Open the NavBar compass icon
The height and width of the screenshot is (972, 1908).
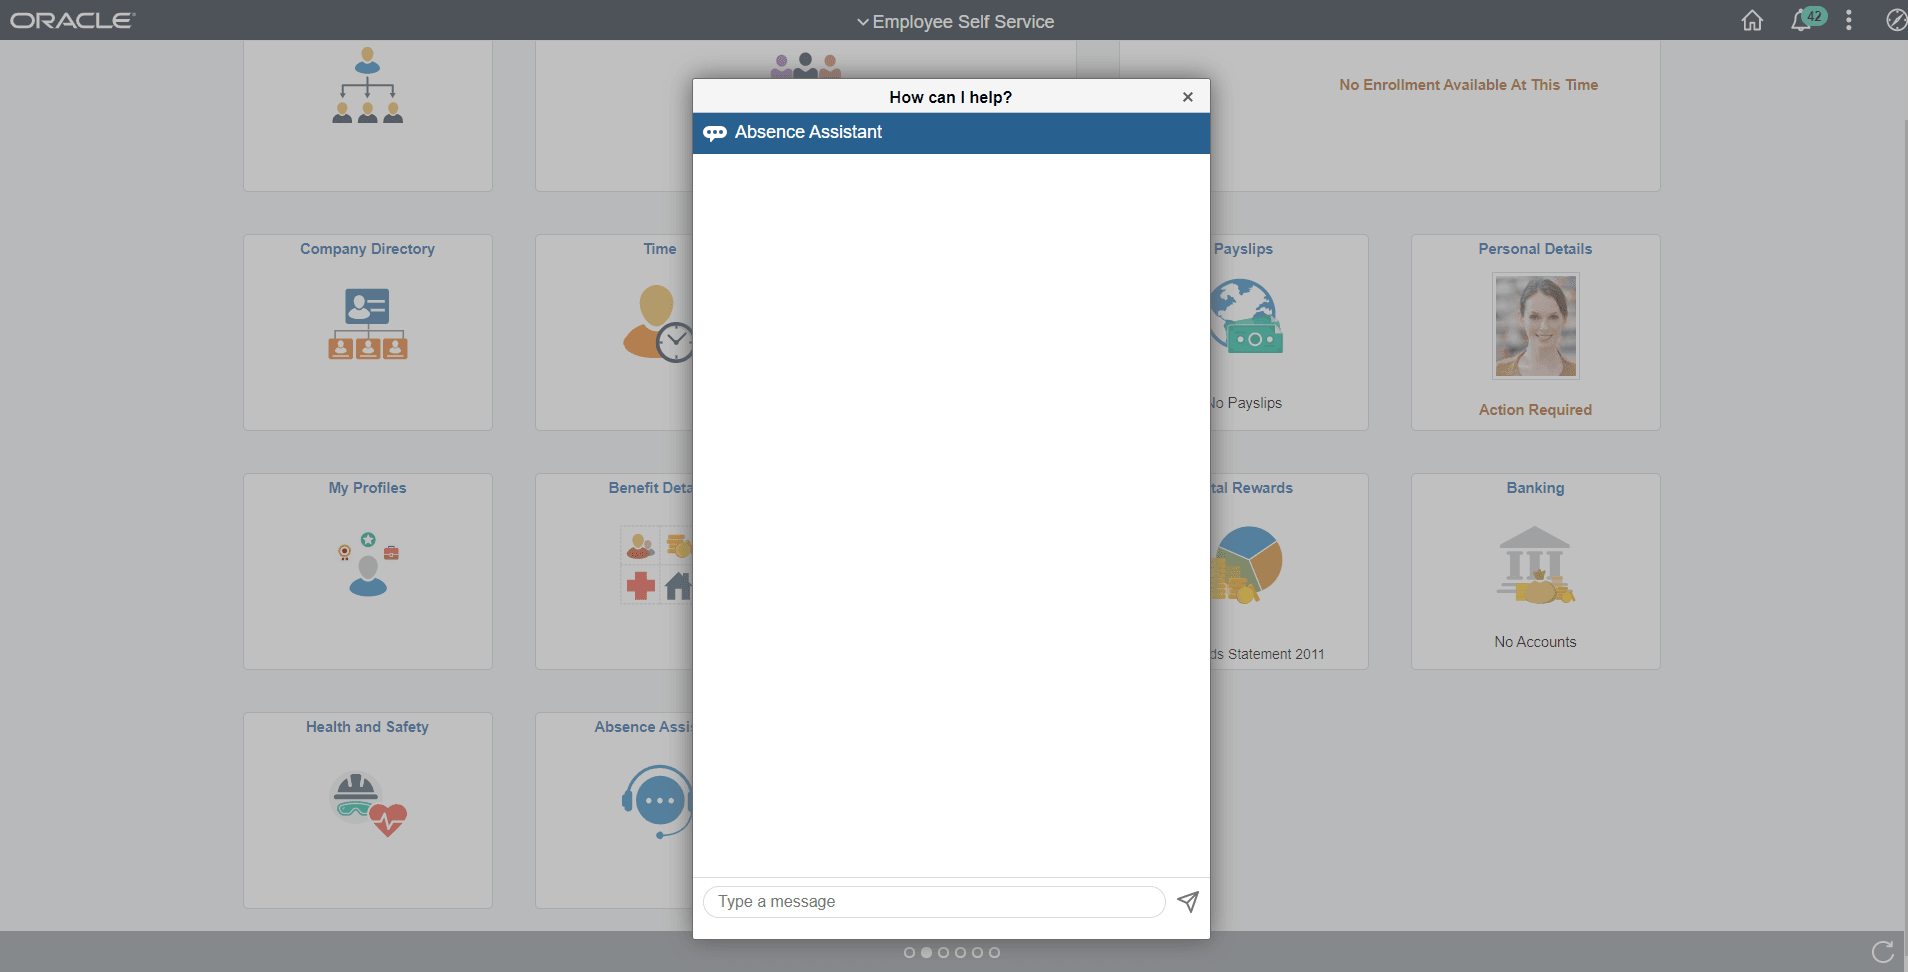(x=1895, y=20)
